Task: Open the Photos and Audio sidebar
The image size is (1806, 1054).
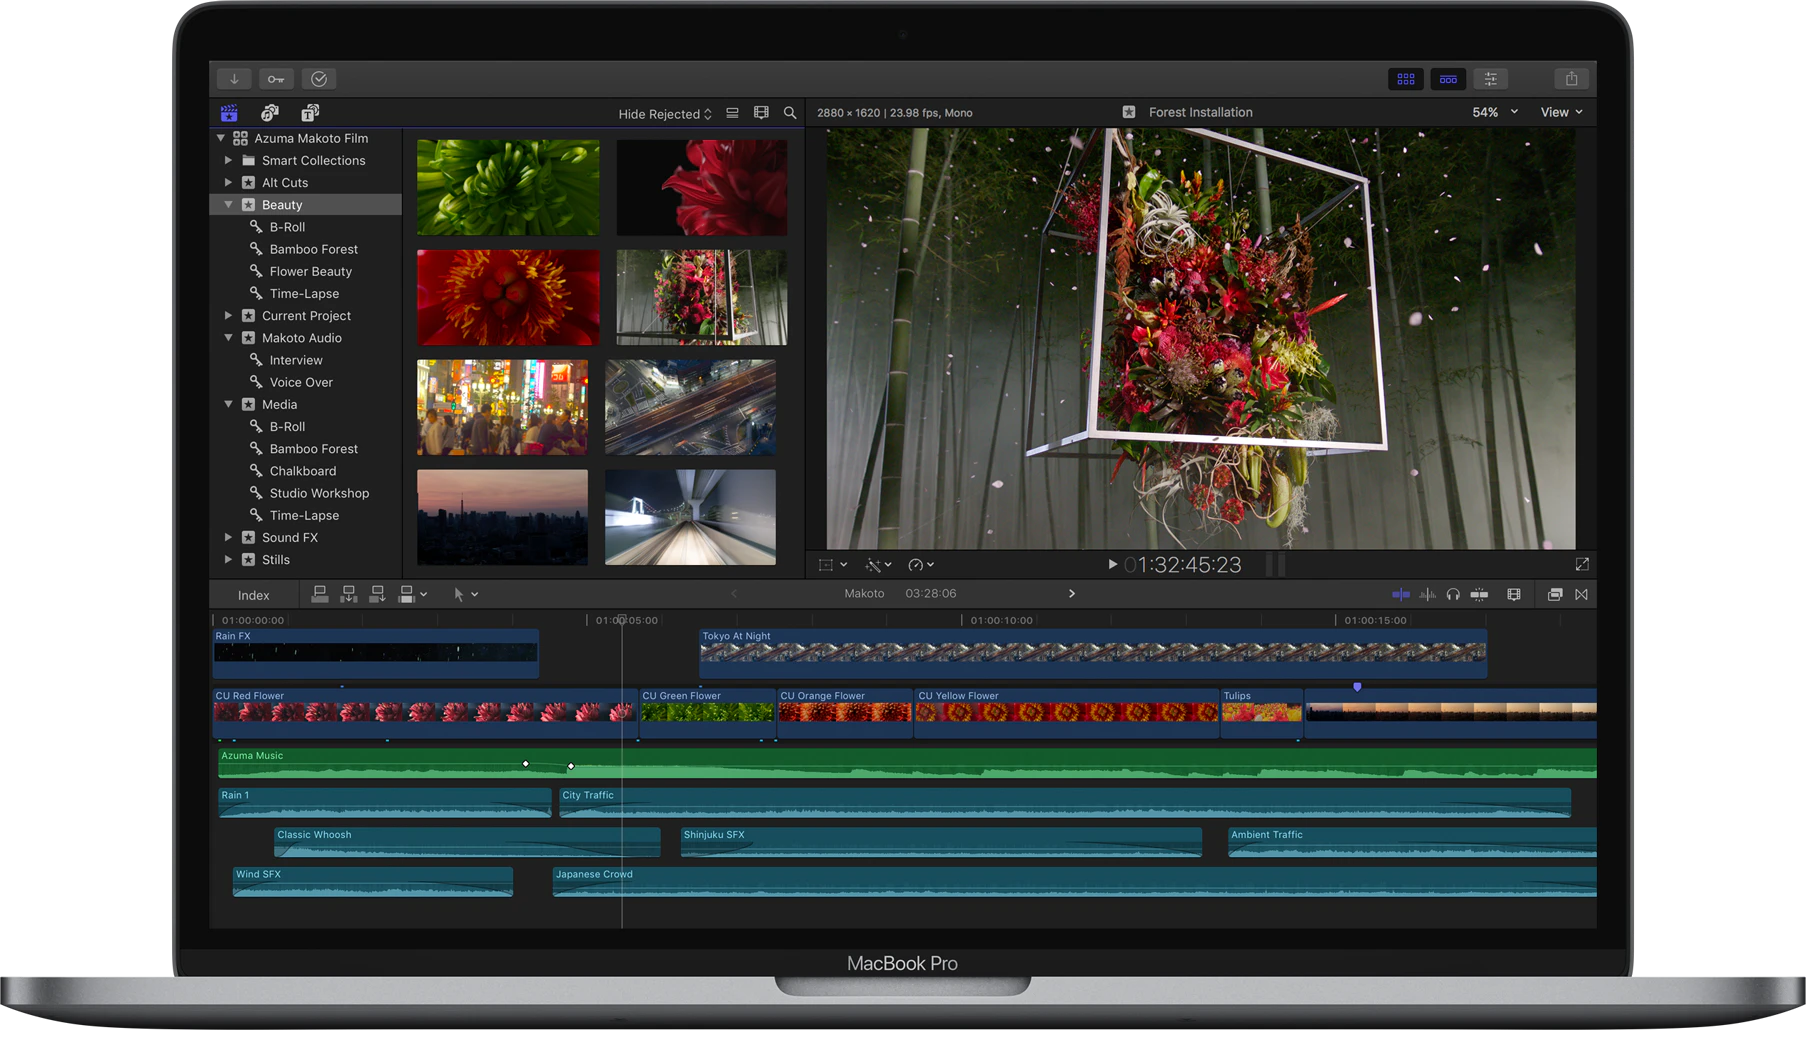Action: point(270,112)
